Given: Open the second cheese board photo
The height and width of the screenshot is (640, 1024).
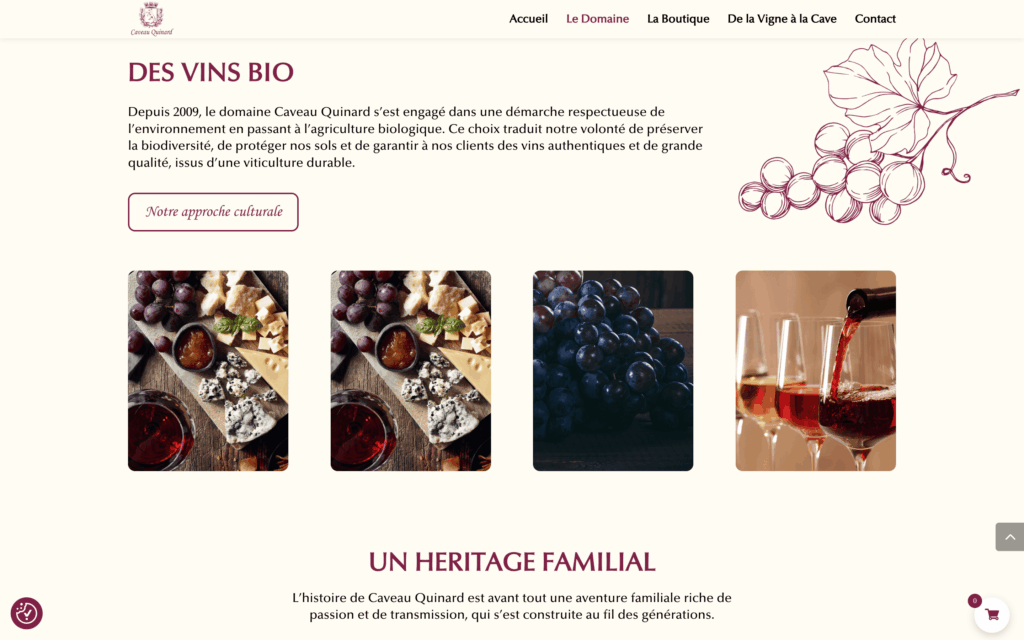Looking at the screenshot, I should pyautogui.click(x=410, y=371).
